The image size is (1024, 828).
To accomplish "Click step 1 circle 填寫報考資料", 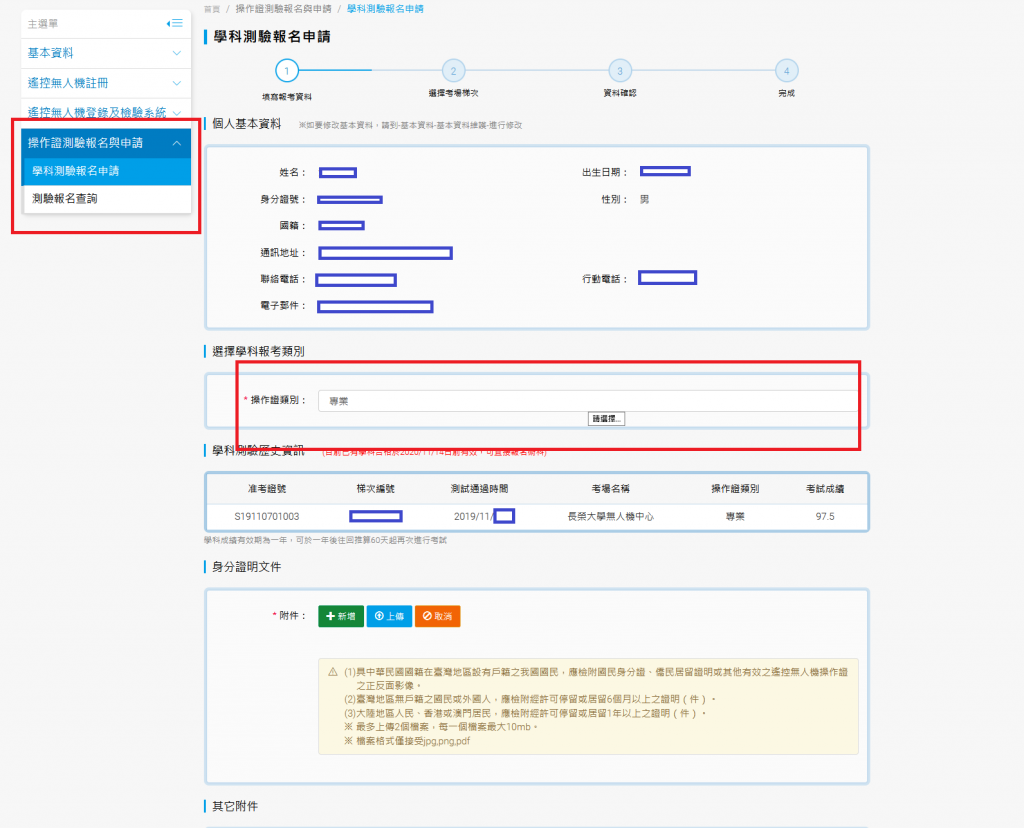I will [287, 71].
